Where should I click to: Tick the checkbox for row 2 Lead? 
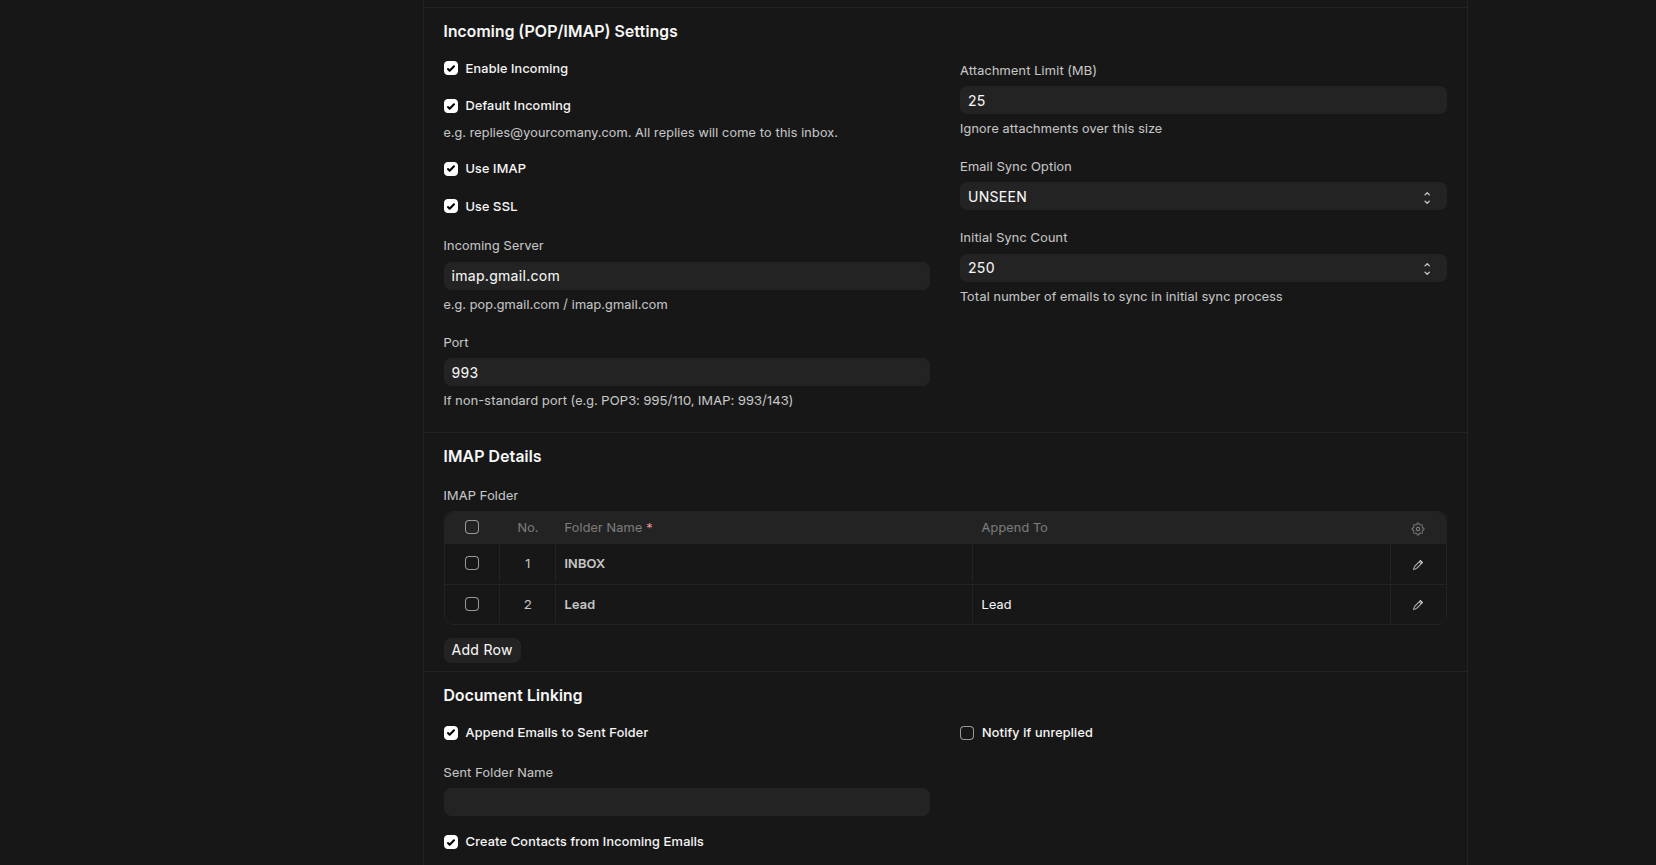point(472,605)
